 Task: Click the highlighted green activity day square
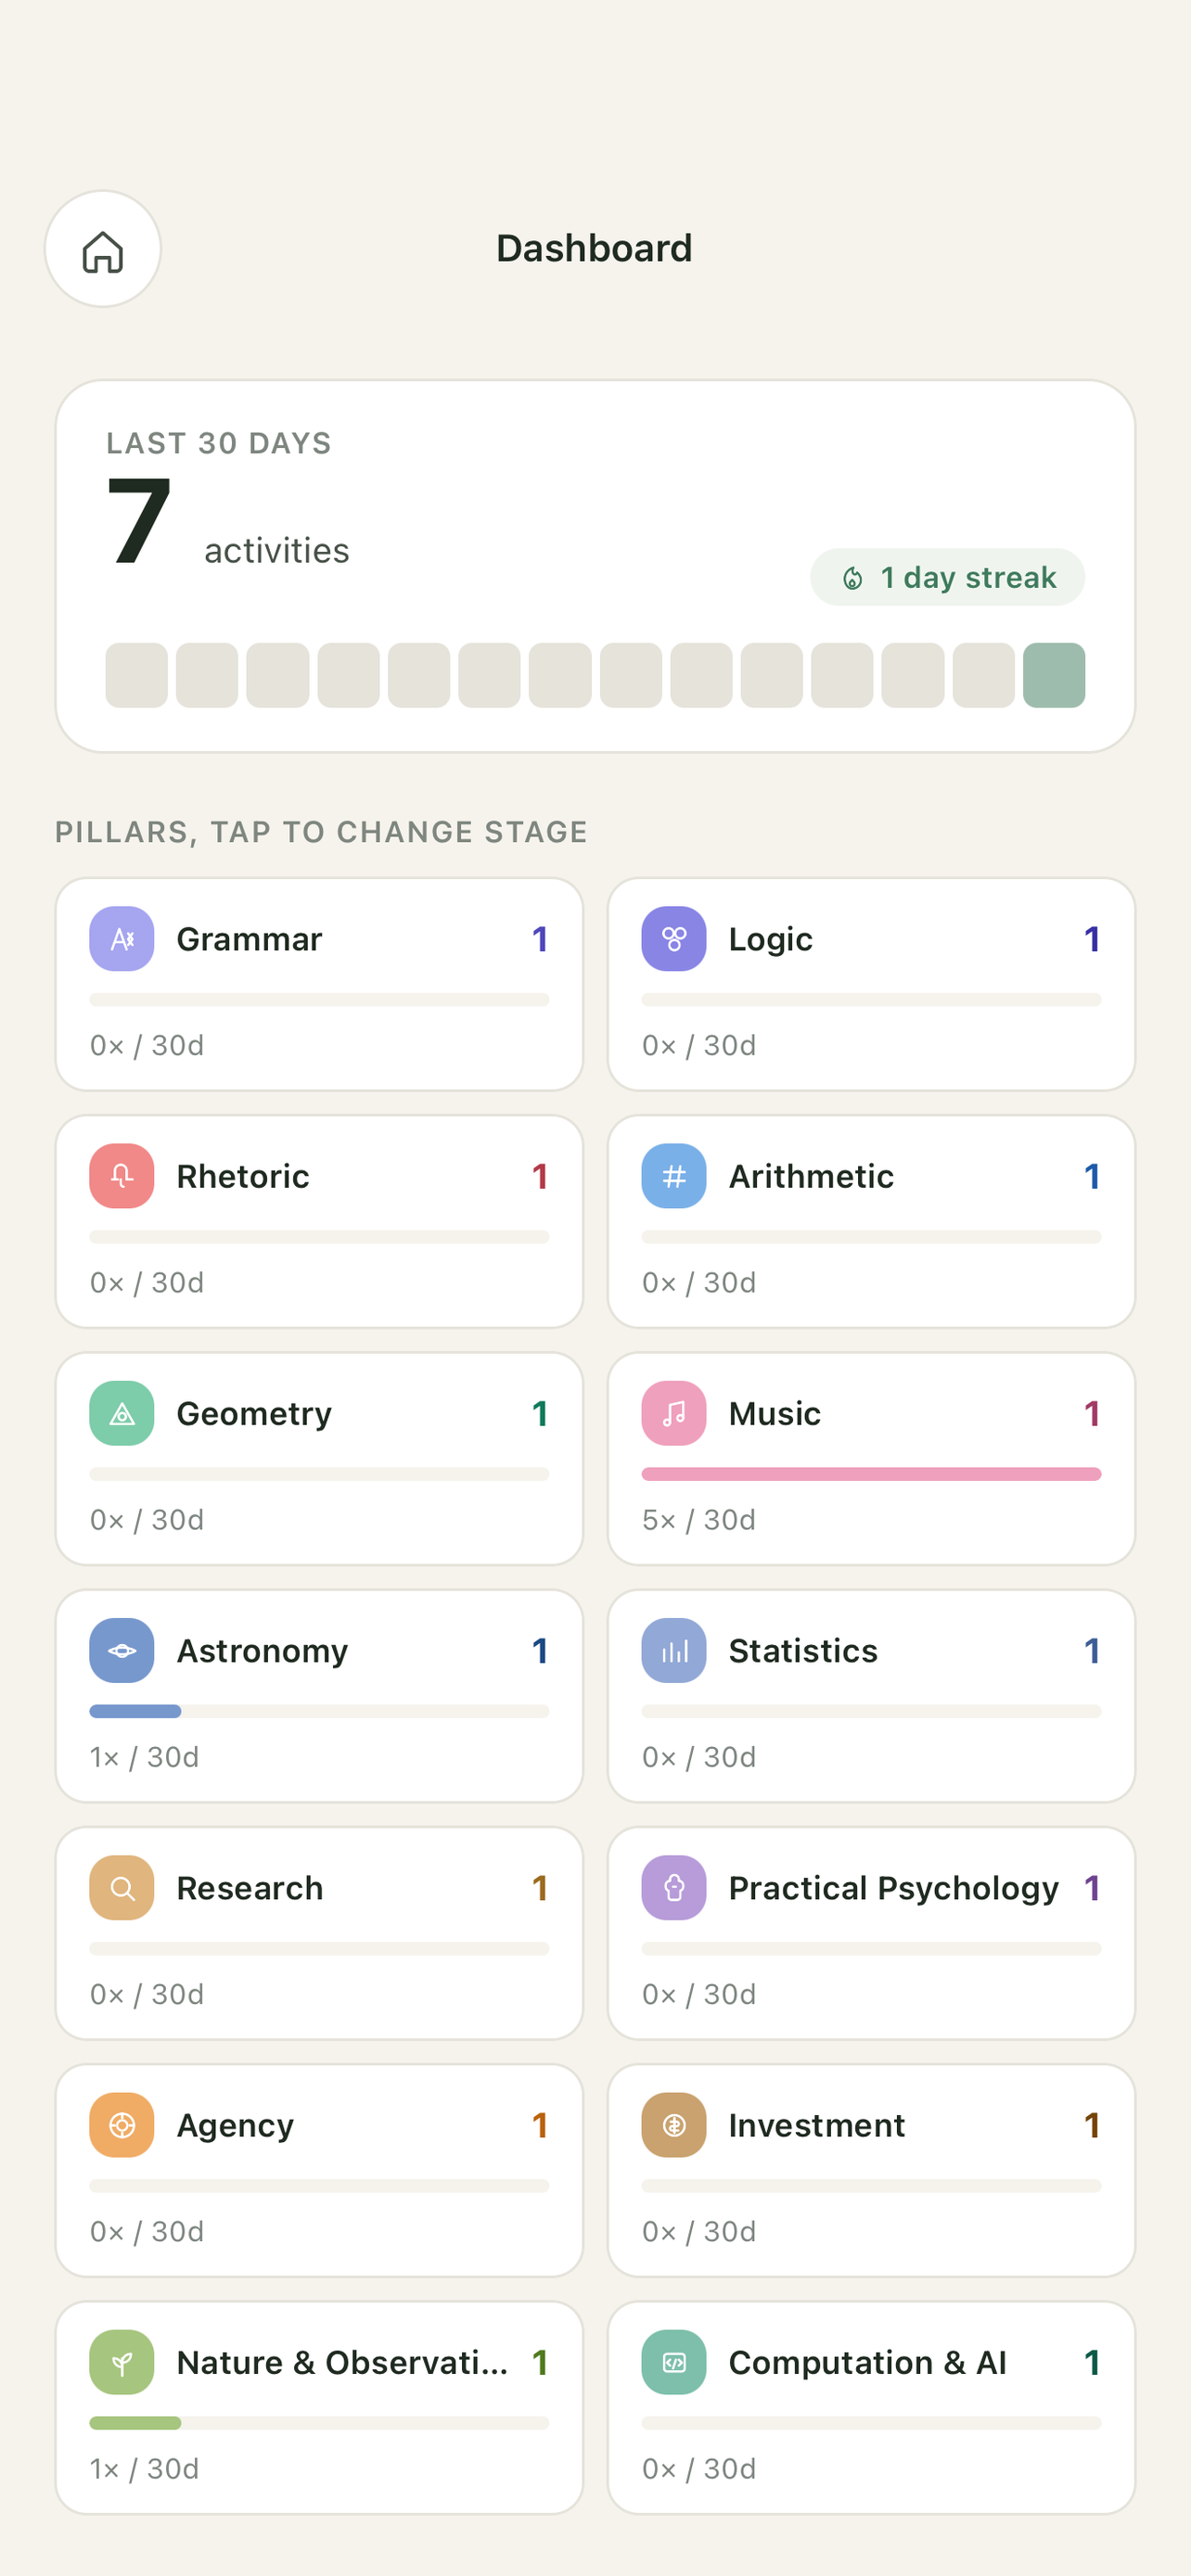[x=1054, y=675]
